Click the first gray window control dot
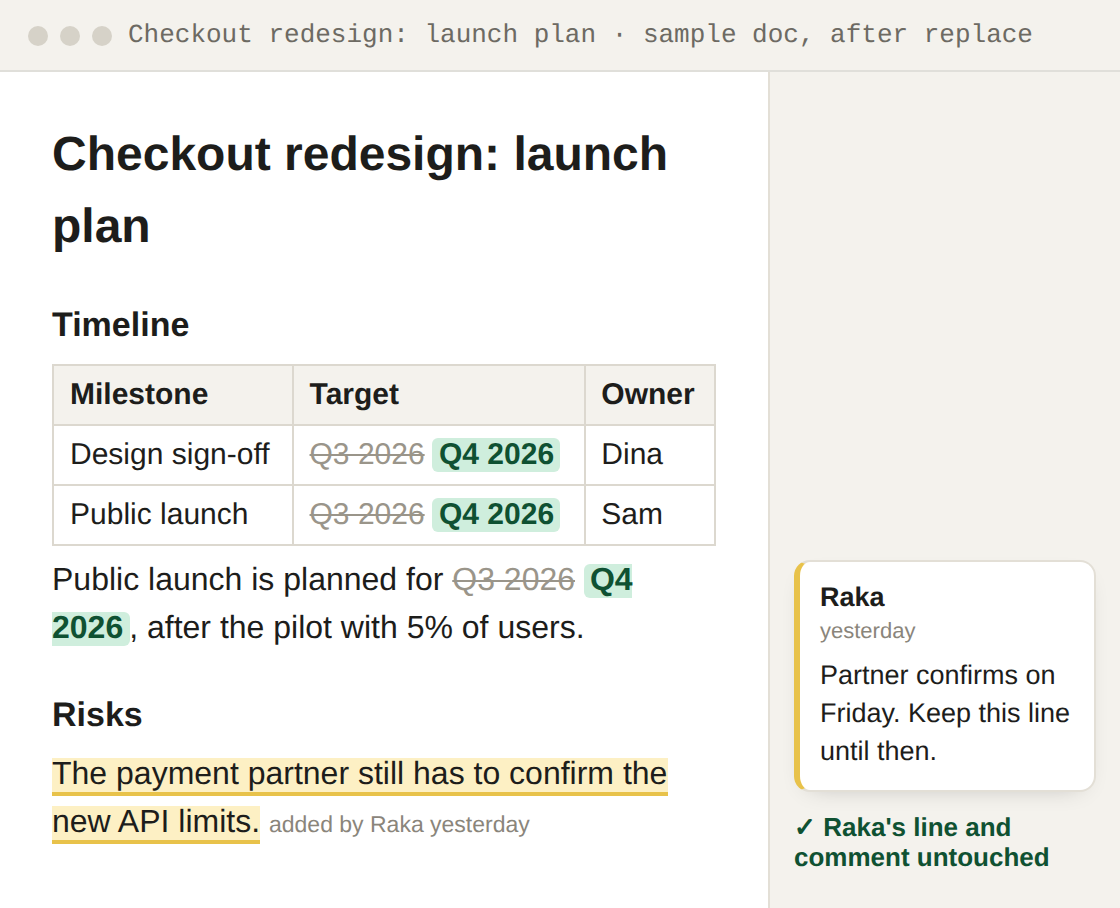This screenshot has width=1120, height=908. (38, 35)
